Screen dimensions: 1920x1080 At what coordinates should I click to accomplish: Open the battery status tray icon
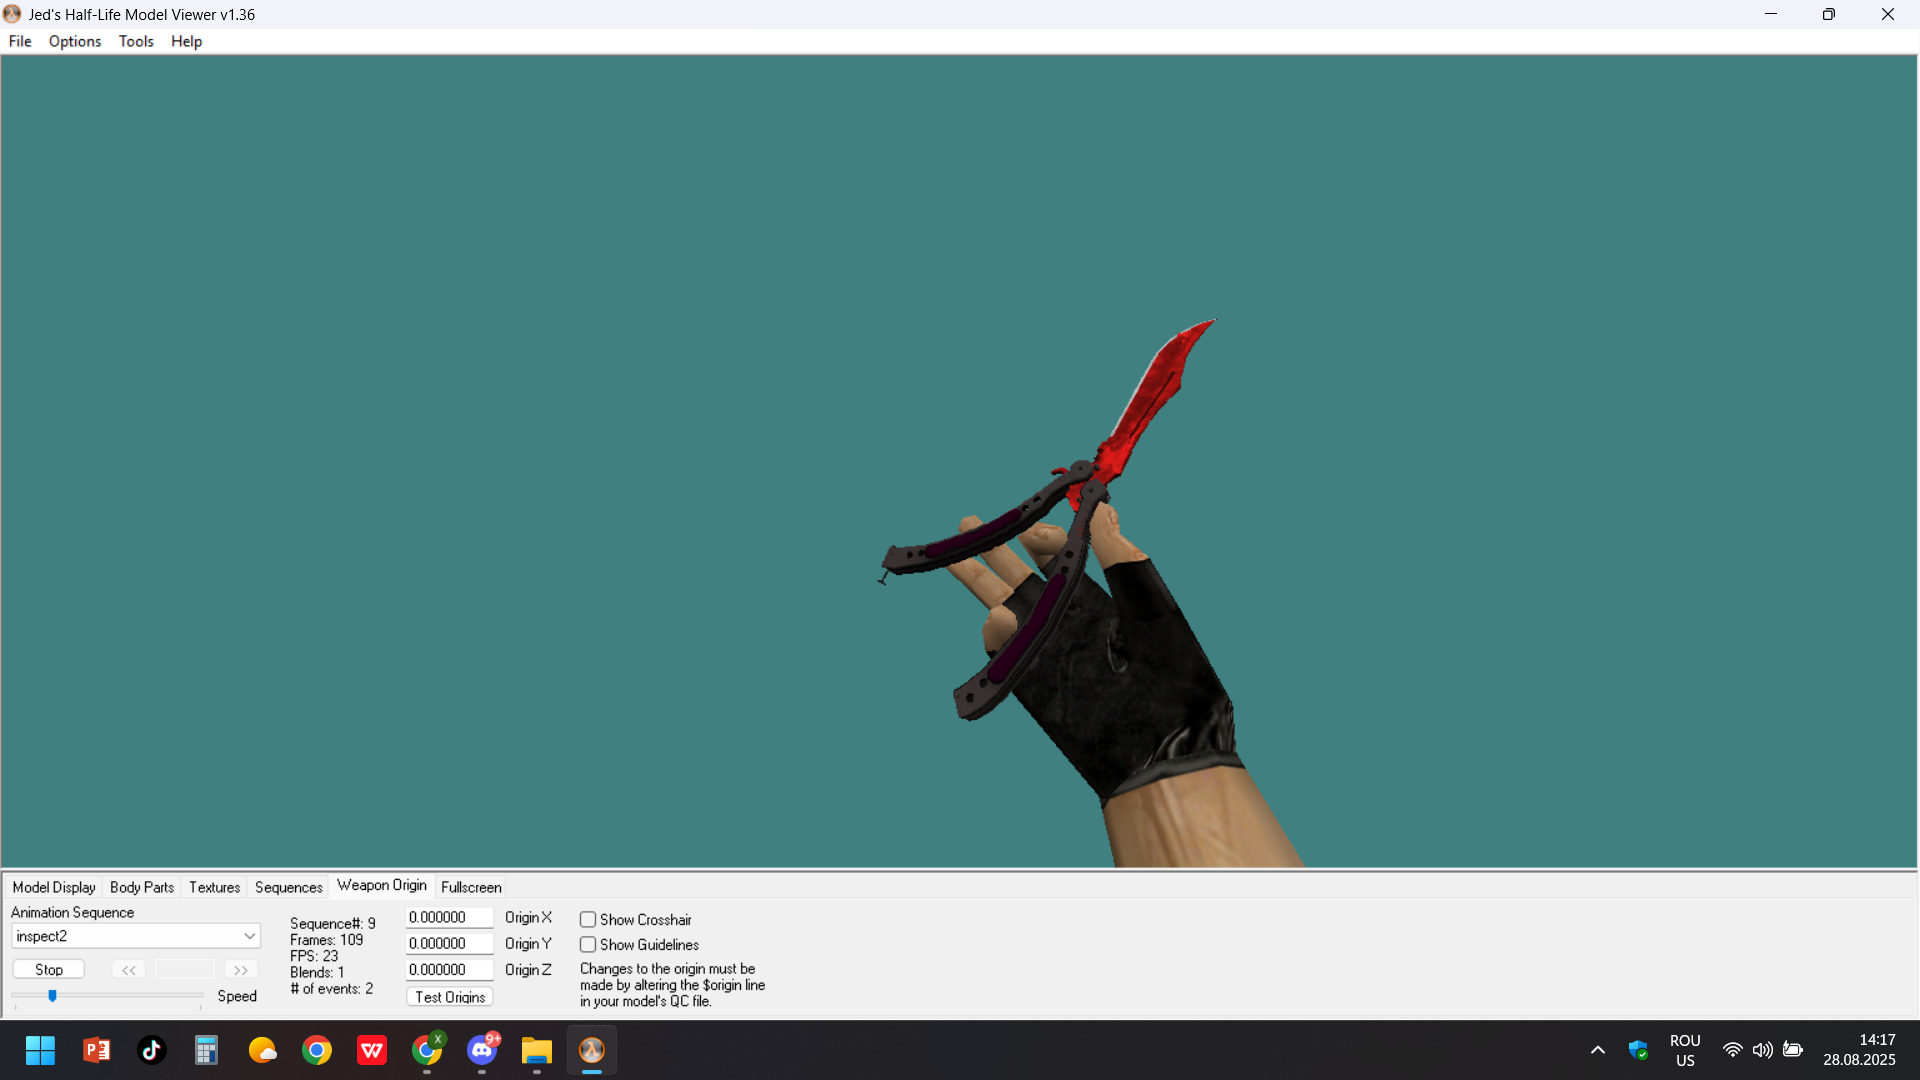point(1793,1050)
